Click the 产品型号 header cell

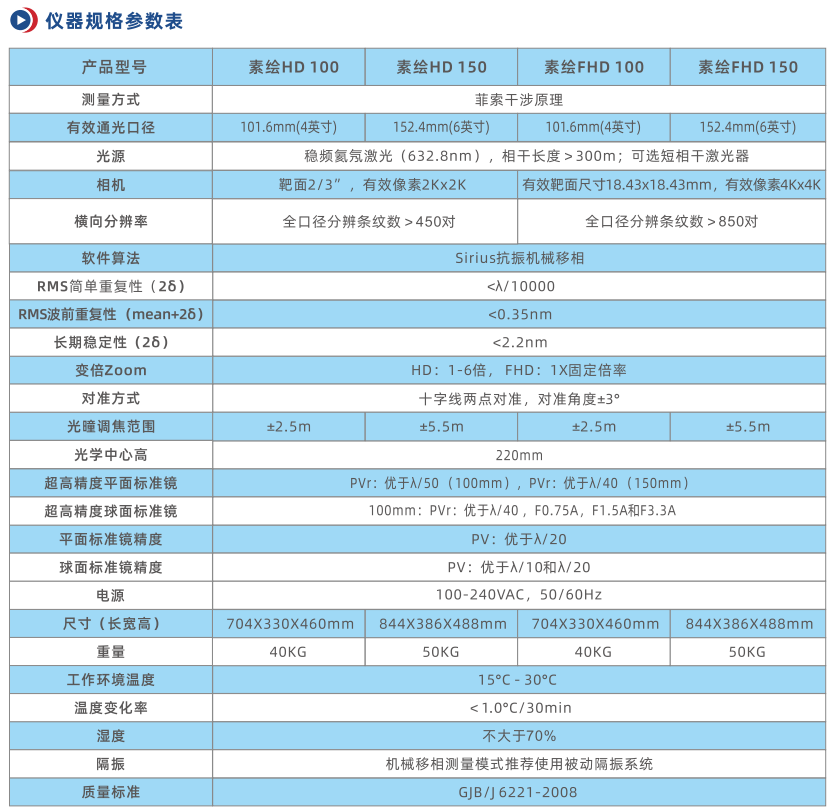pyautogui.click(x=111, y=68)
